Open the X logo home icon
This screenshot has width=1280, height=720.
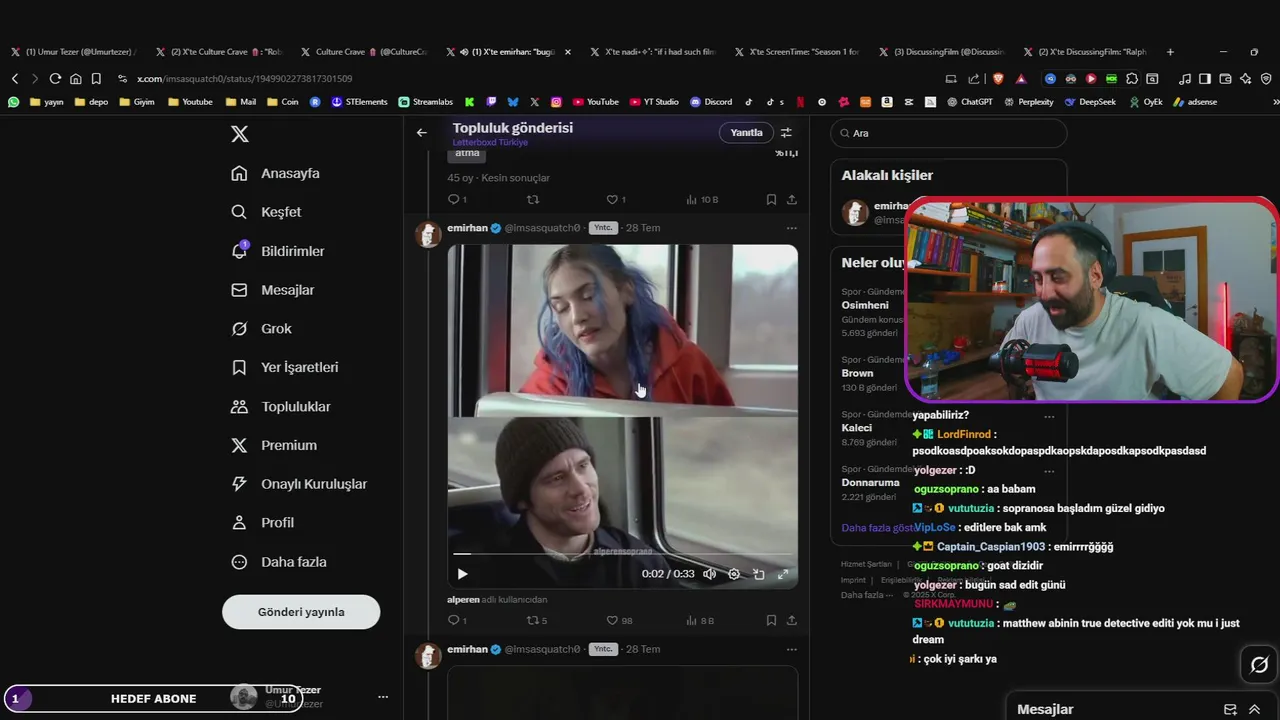pos(240,134)
